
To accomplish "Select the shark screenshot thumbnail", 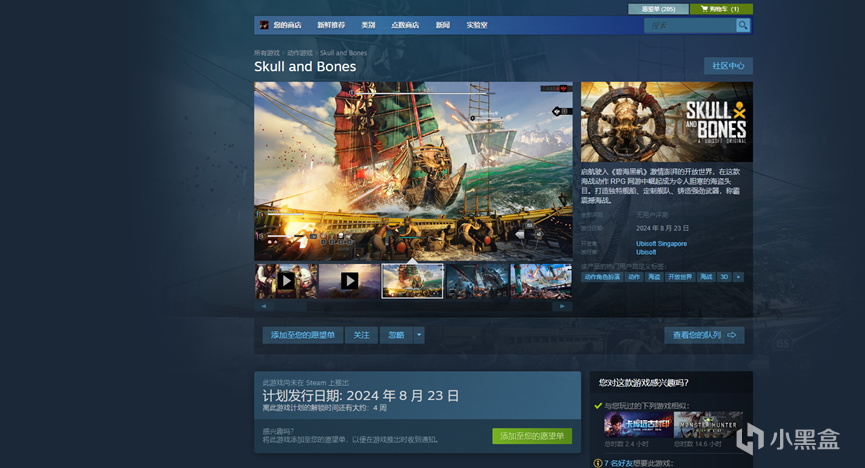I will click(x=477, y=281).
